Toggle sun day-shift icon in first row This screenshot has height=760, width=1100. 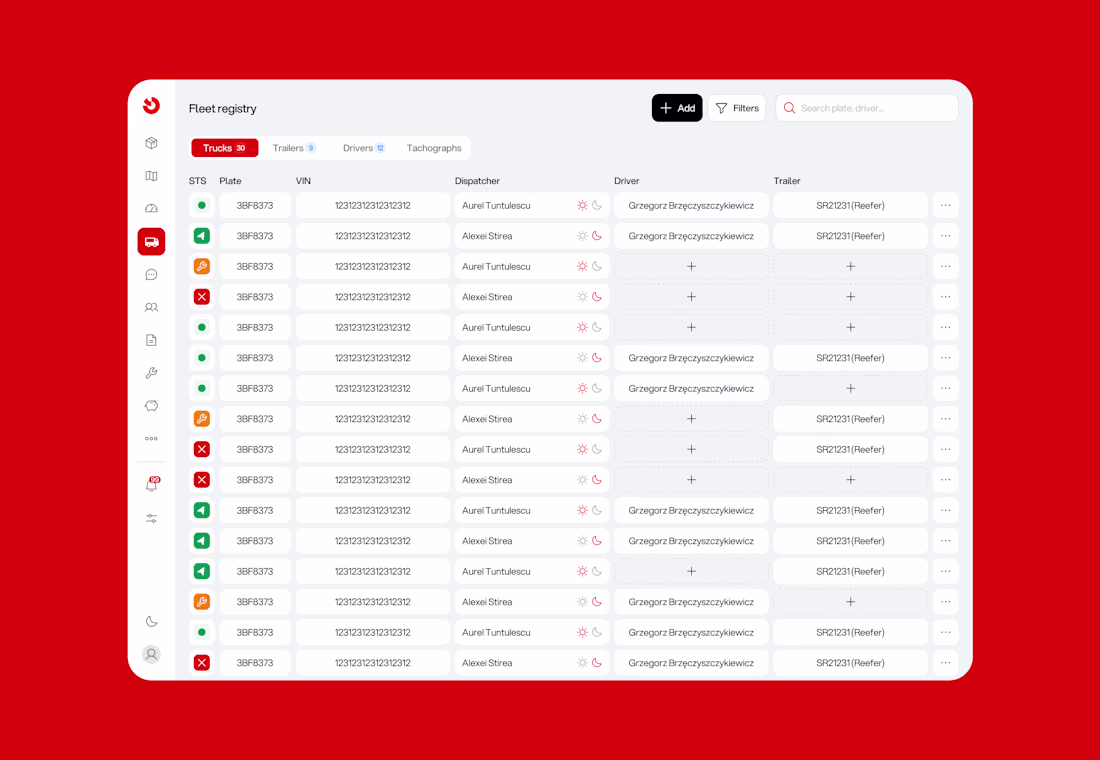[582, 206]
